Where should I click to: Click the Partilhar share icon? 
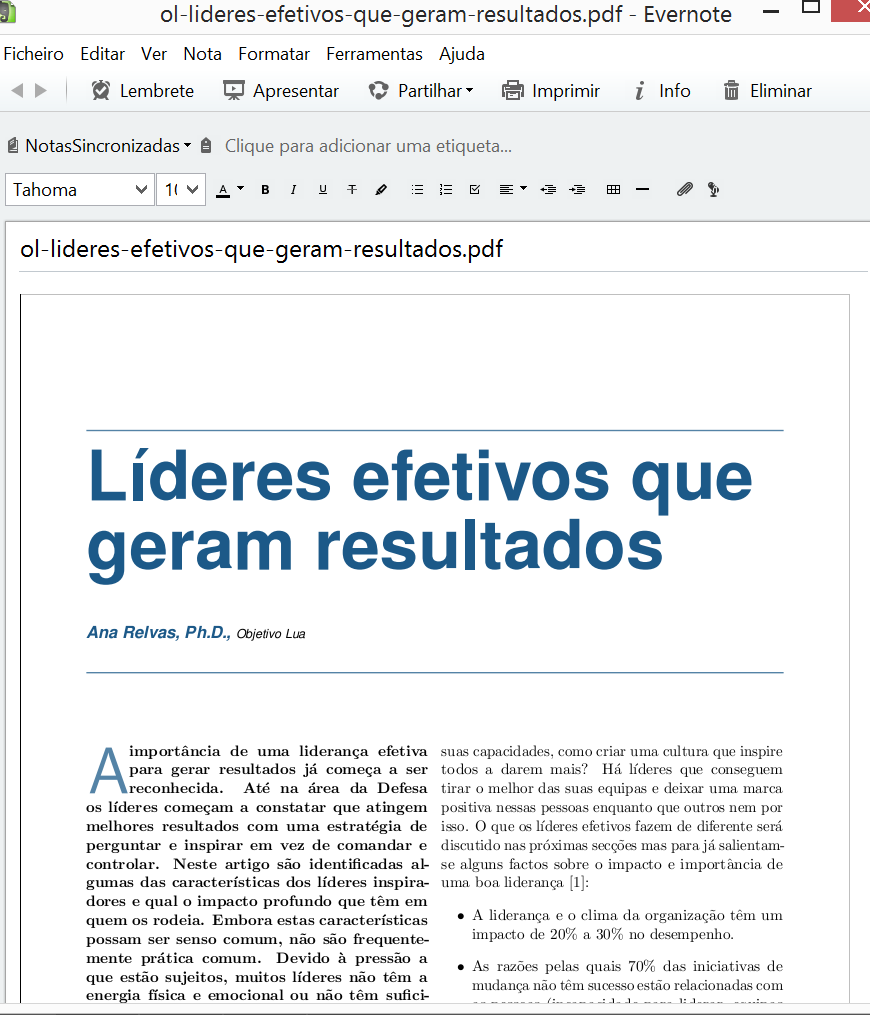378,91
